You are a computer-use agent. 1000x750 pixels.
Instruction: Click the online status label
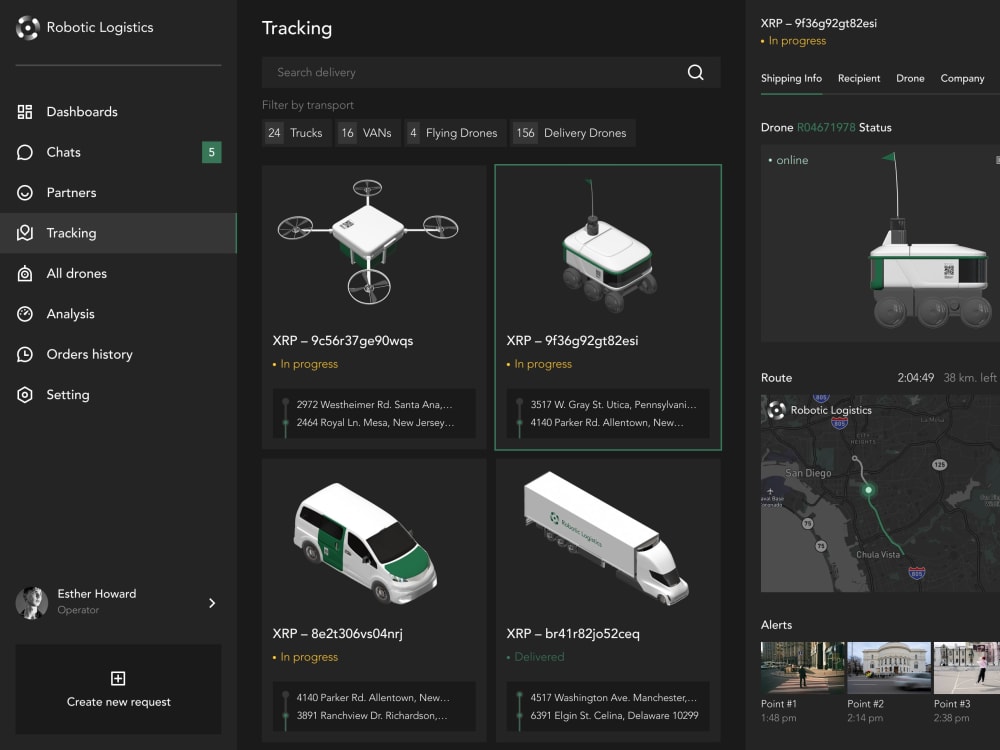coord(792,160)
